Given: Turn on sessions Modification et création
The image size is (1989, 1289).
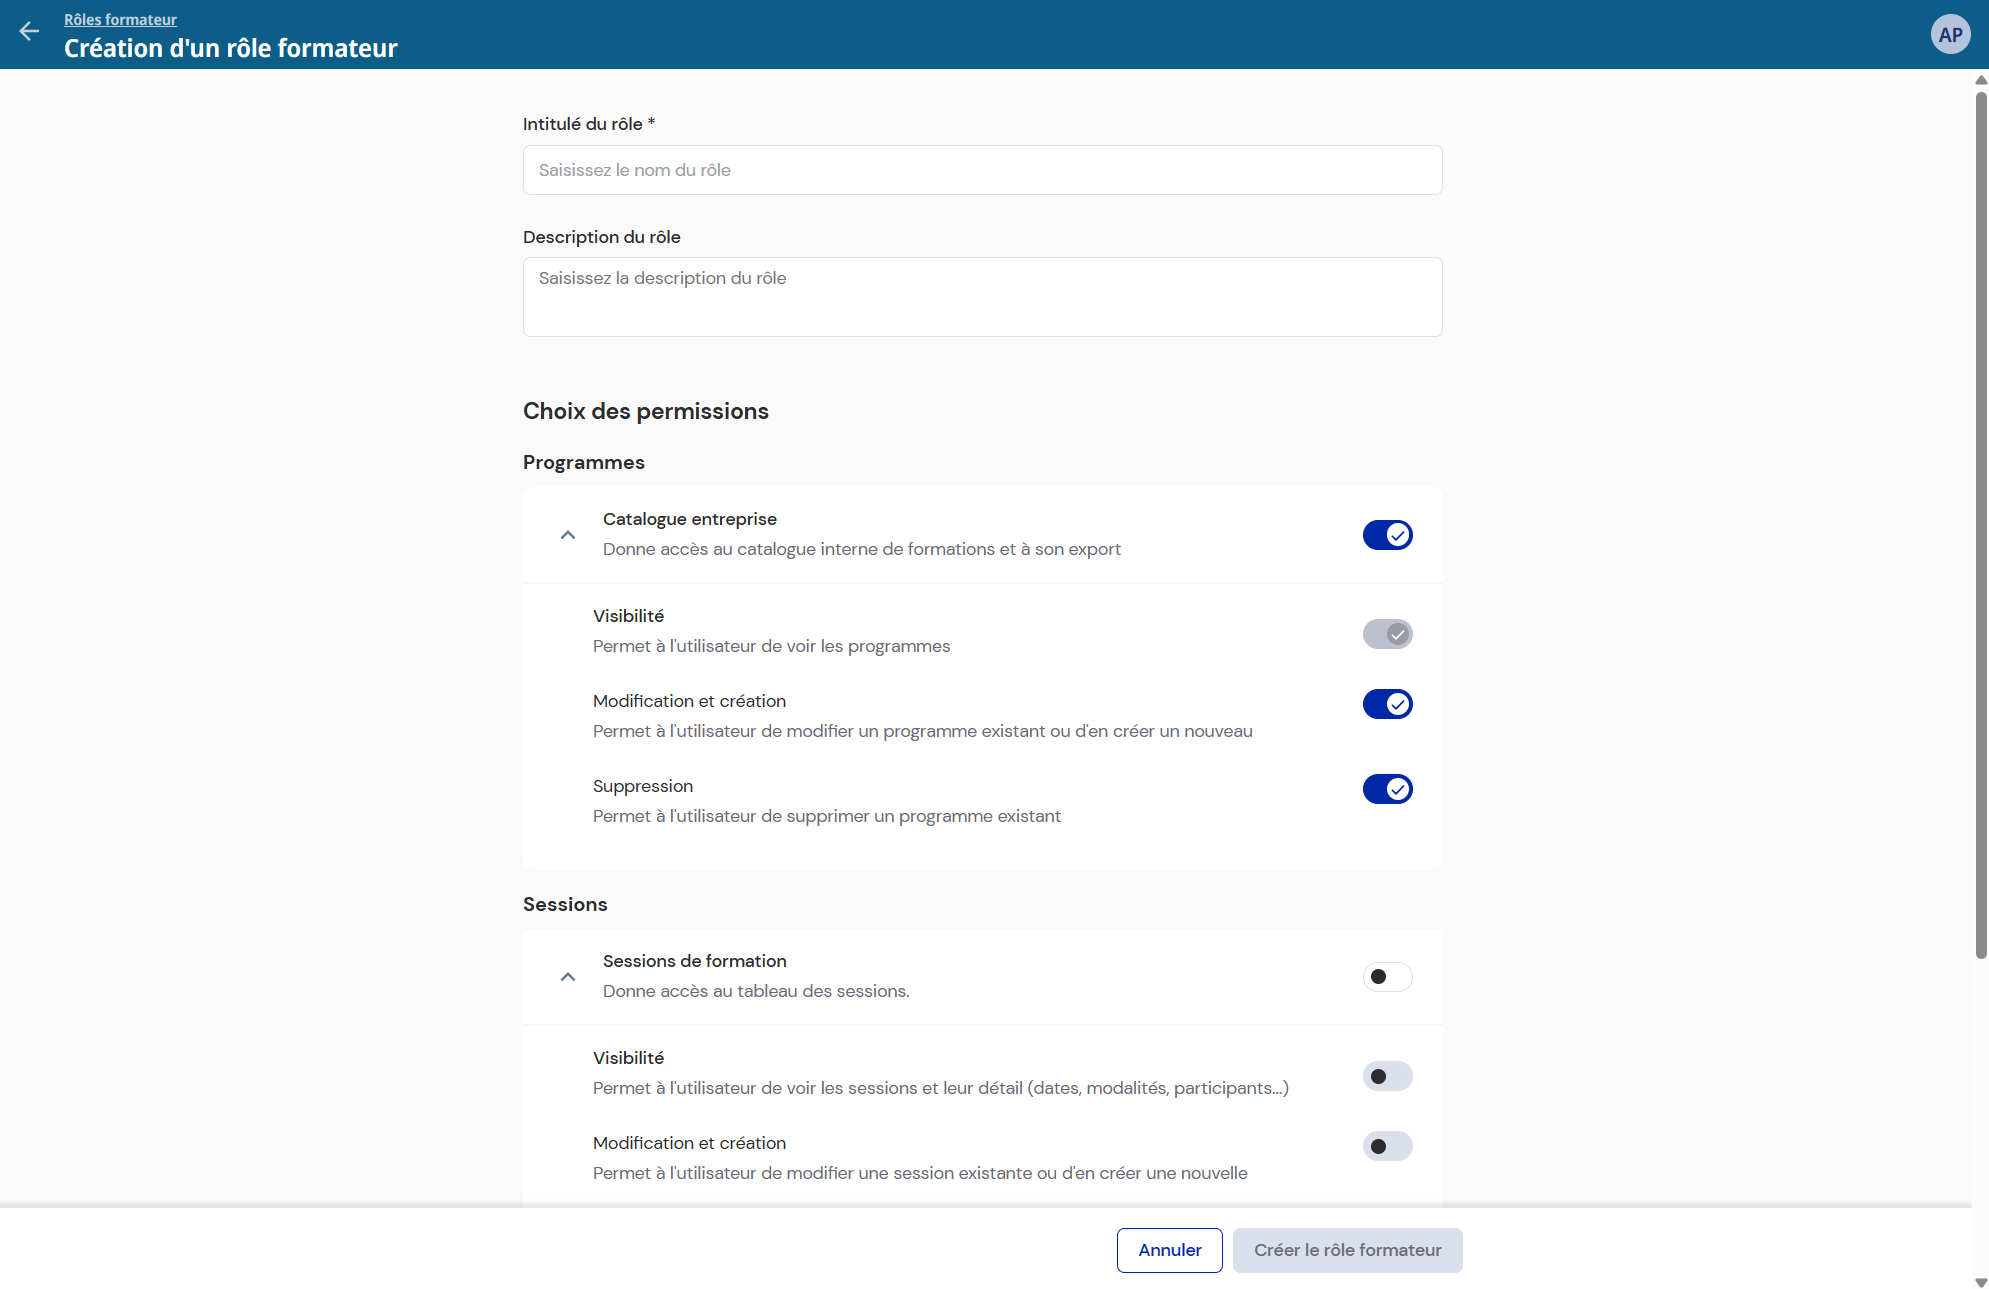Looking at the screenshot, I should pos(1387,1146).
